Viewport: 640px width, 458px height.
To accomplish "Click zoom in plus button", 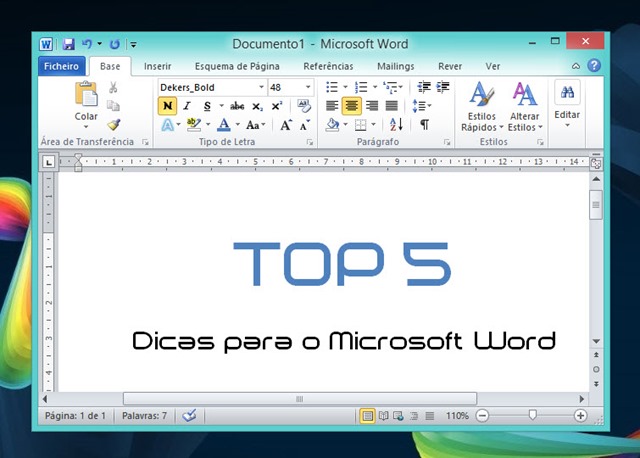I will (580, 416).
